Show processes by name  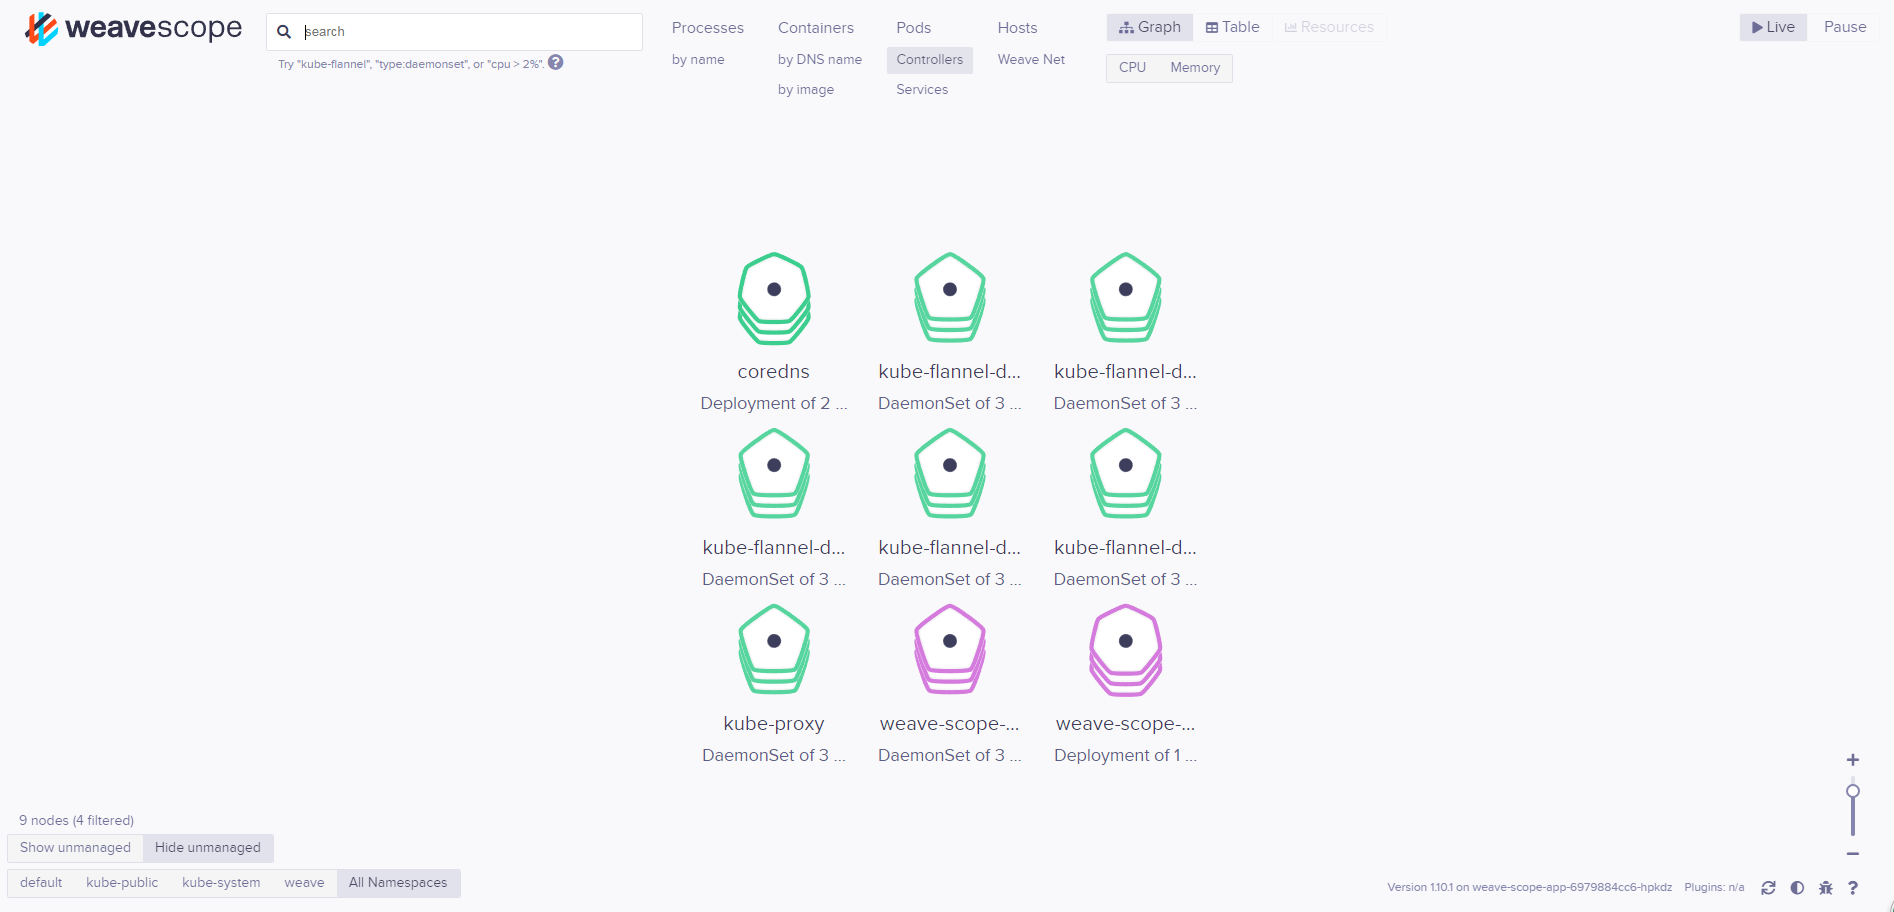click(x=698, y=60)
